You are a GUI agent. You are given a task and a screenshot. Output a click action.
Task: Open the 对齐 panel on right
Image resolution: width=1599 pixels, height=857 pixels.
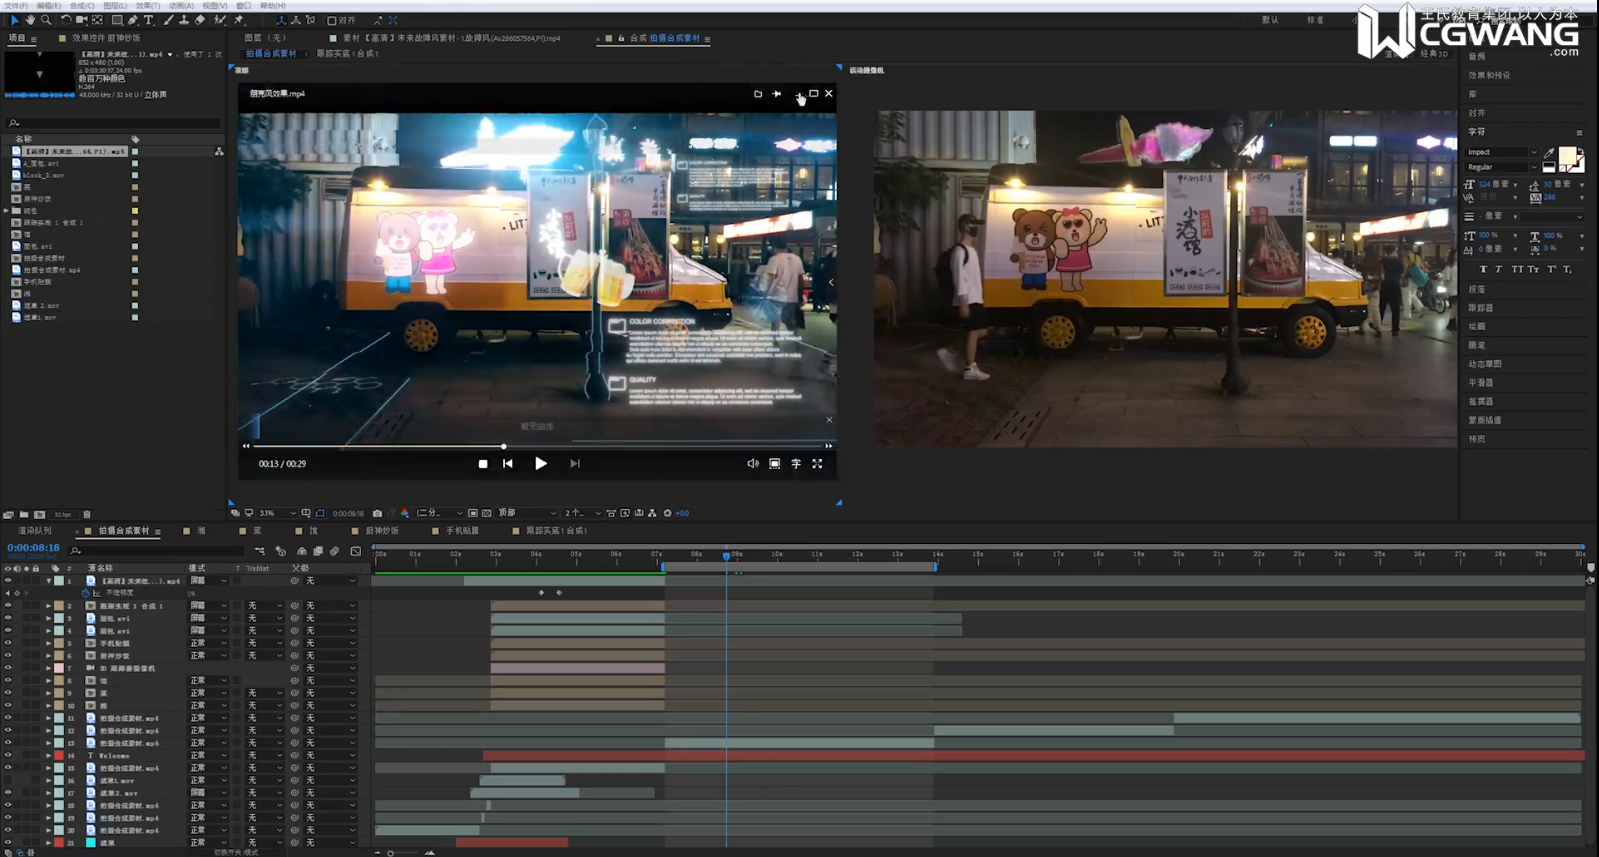pos(1477,113)
